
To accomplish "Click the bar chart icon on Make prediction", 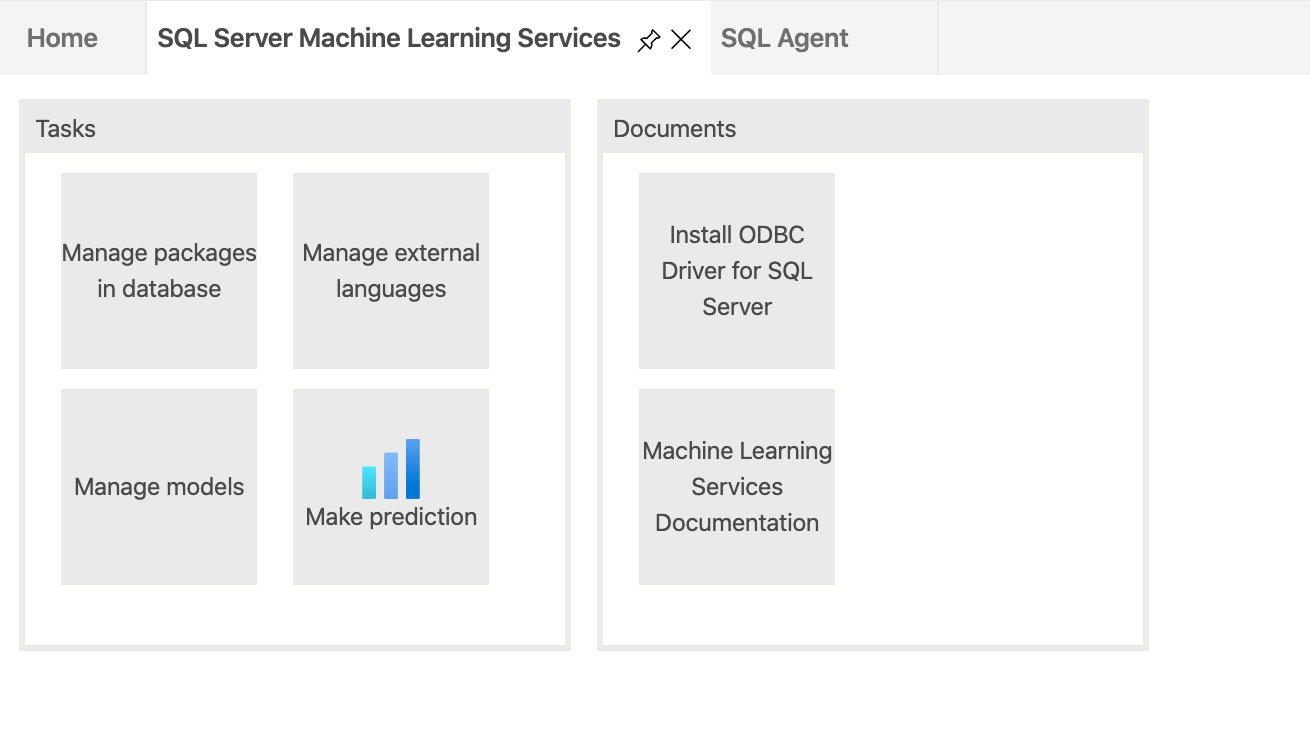I will pyautogui.click(x=391, y=469).
